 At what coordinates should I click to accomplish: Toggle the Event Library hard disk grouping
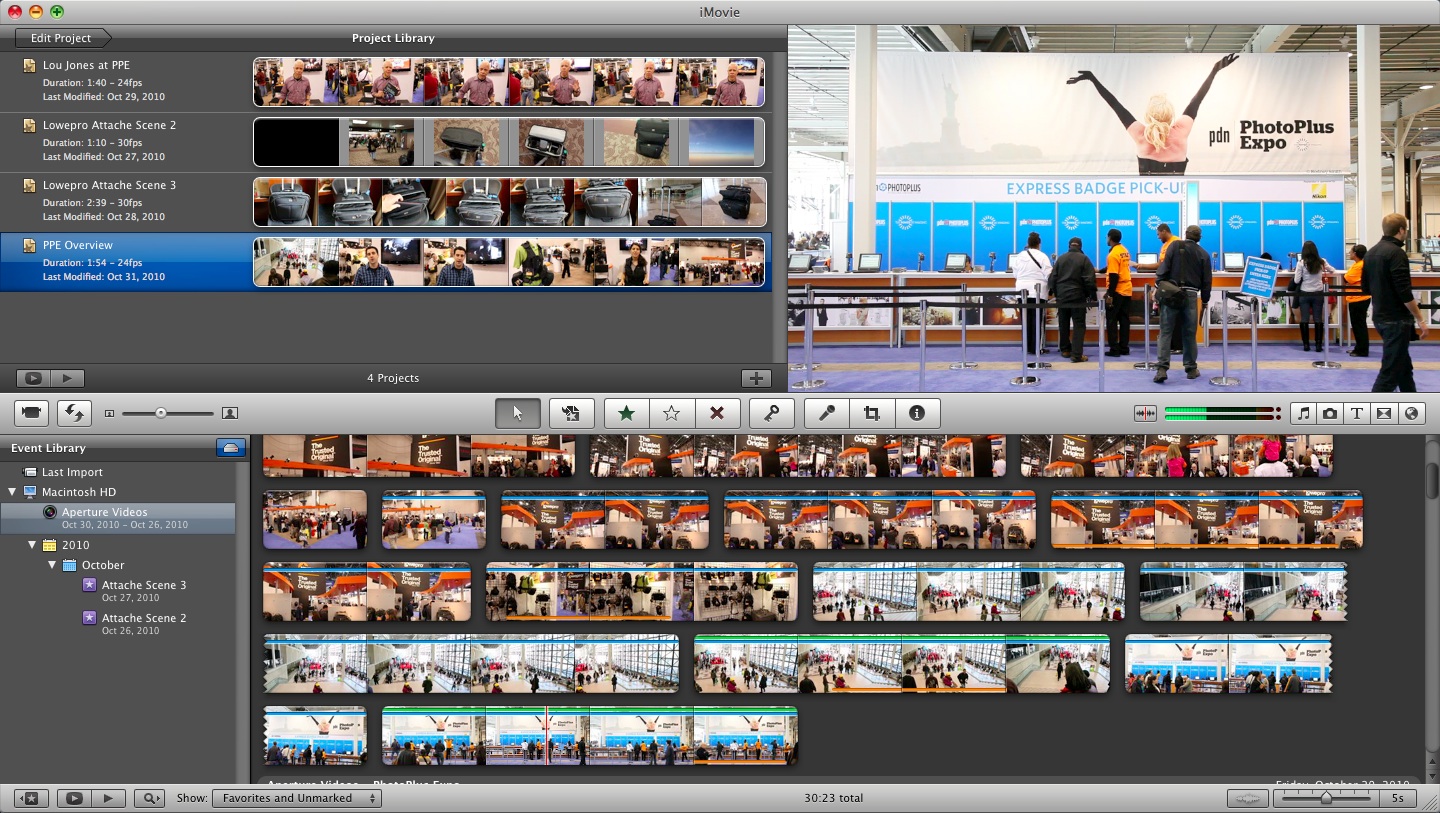(231, 448)
